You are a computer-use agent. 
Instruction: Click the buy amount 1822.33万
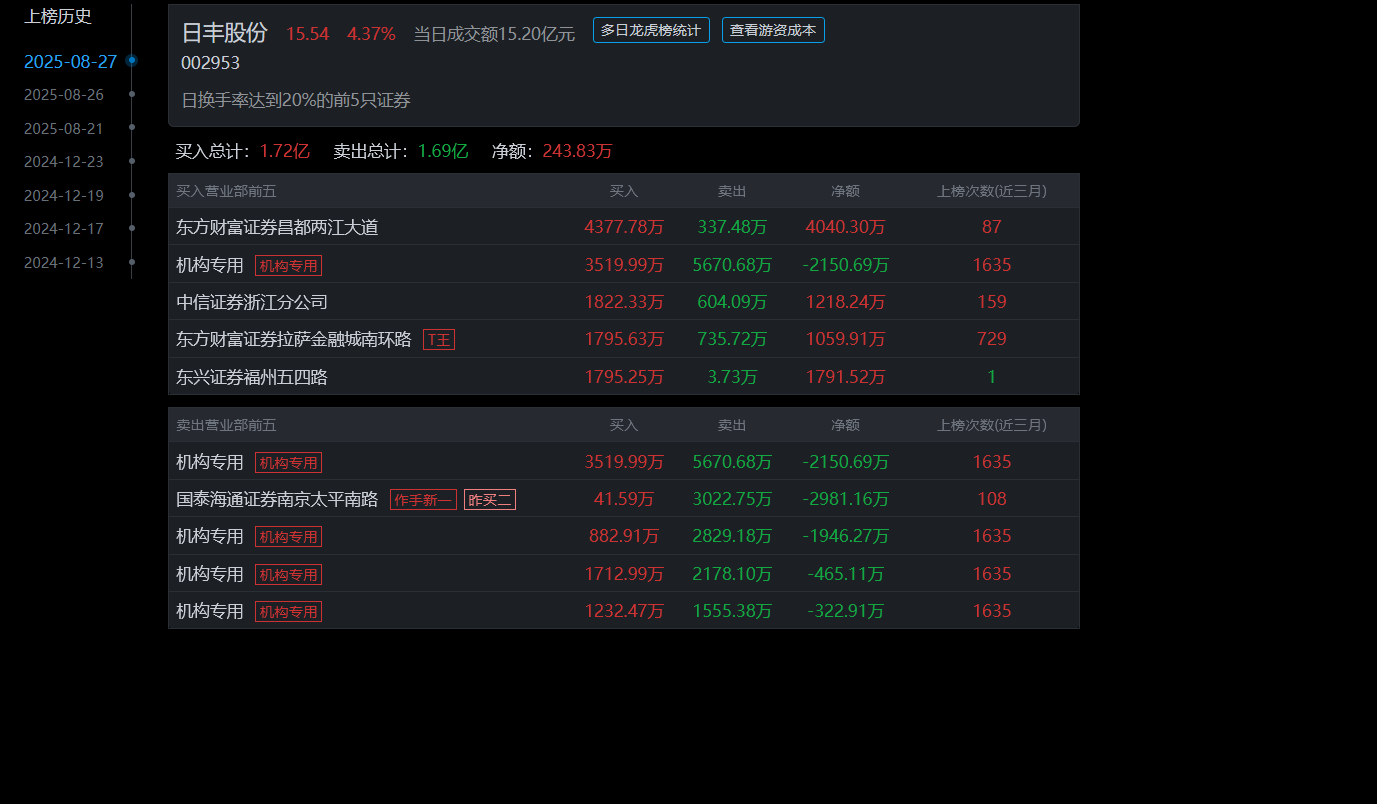pos(624,302)
